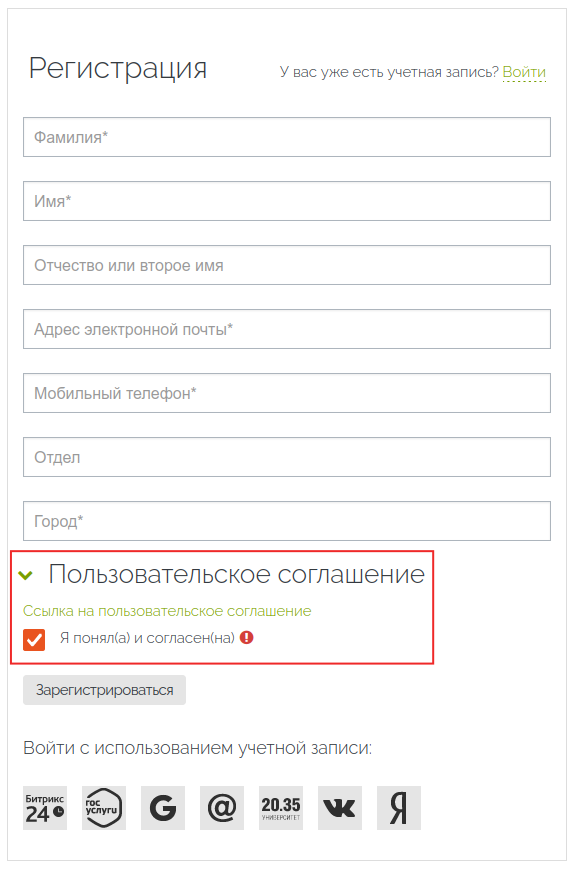Click the 'Город*' input field
575x869 pixels.
287,521
